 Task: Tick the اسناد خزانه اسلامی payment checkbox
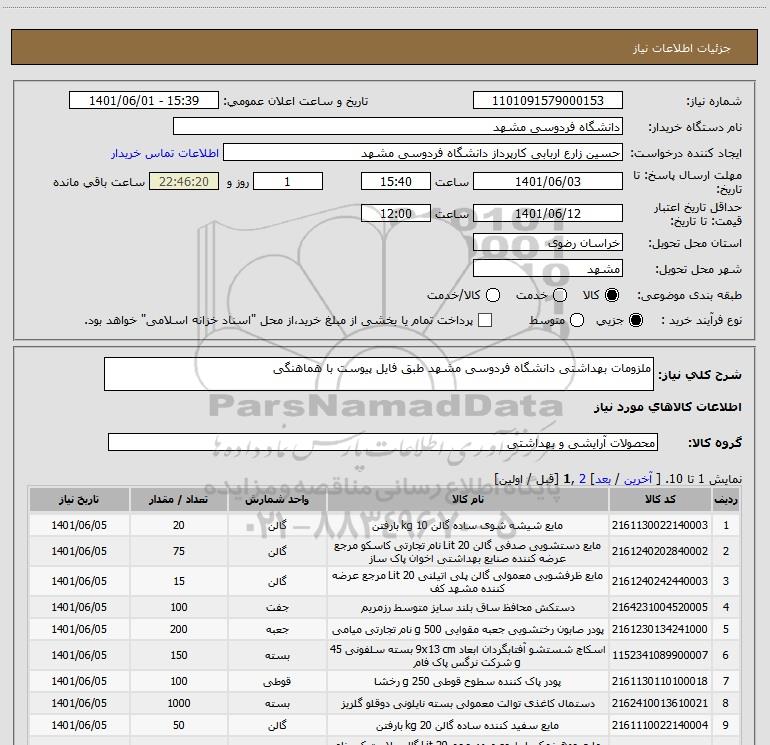(485, 320)
